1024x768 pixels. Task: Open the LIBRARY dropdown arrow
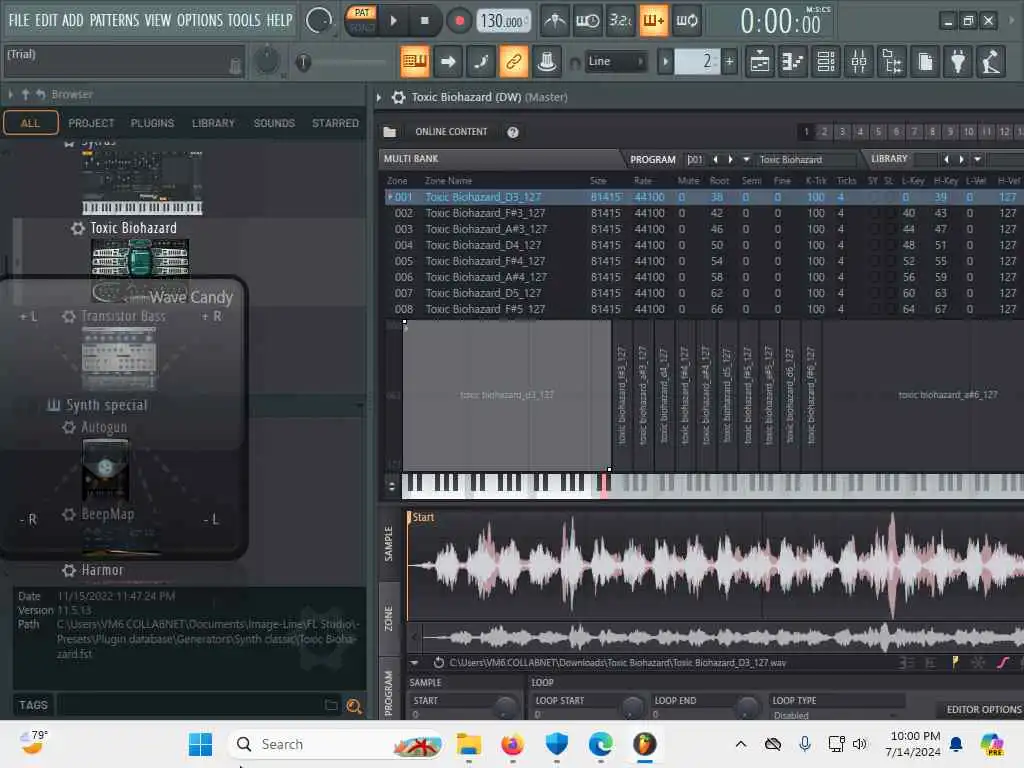coord(978,159)
